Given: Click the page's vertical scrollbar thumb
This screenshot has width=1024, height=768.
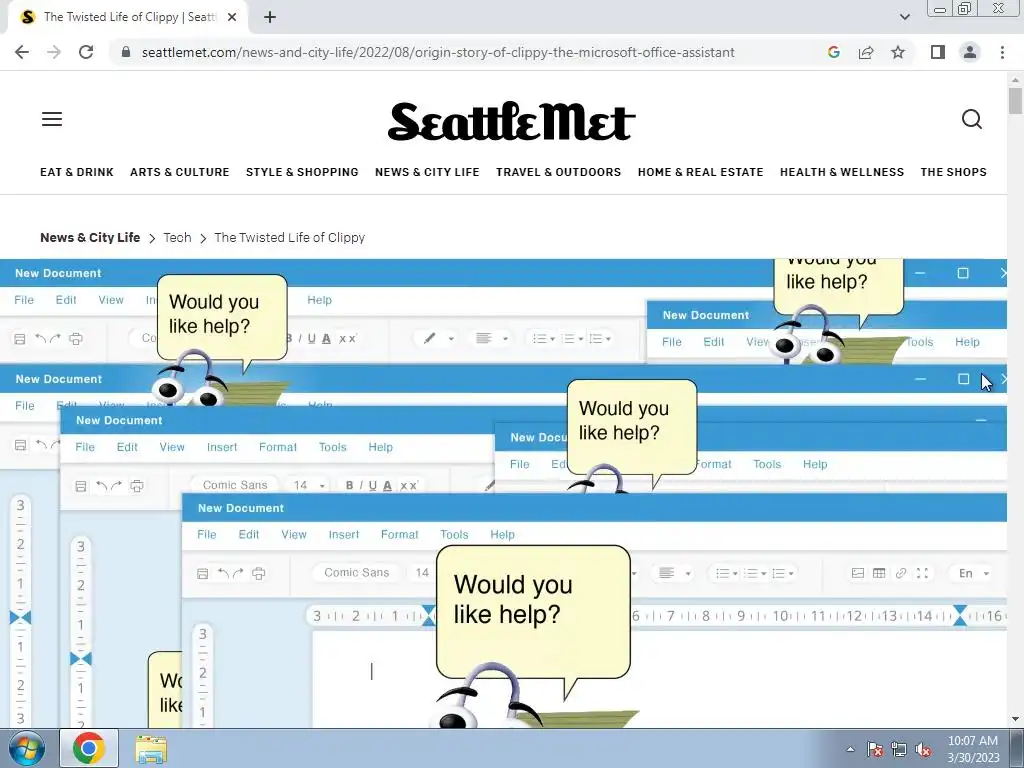Looking at the screenshot, I should click(1015, 102).
